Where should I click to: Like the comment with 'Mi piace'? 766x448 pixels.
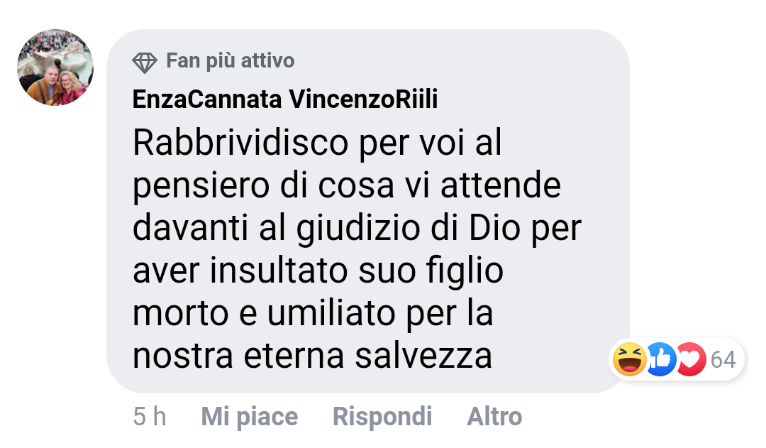click(x=249, y=417)
